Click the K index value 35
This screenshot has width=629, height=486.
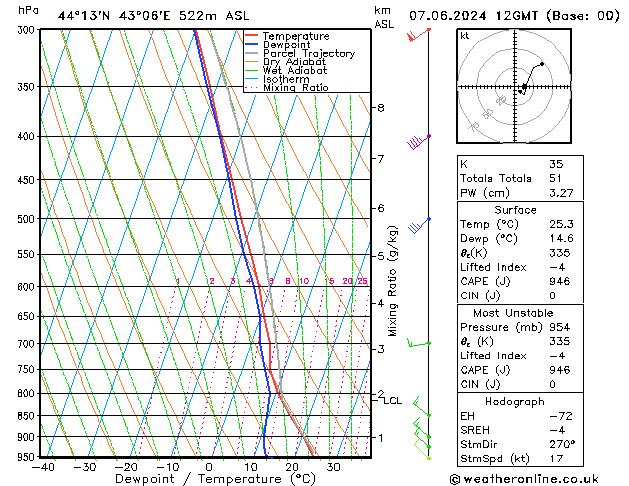tap(556, 164)
